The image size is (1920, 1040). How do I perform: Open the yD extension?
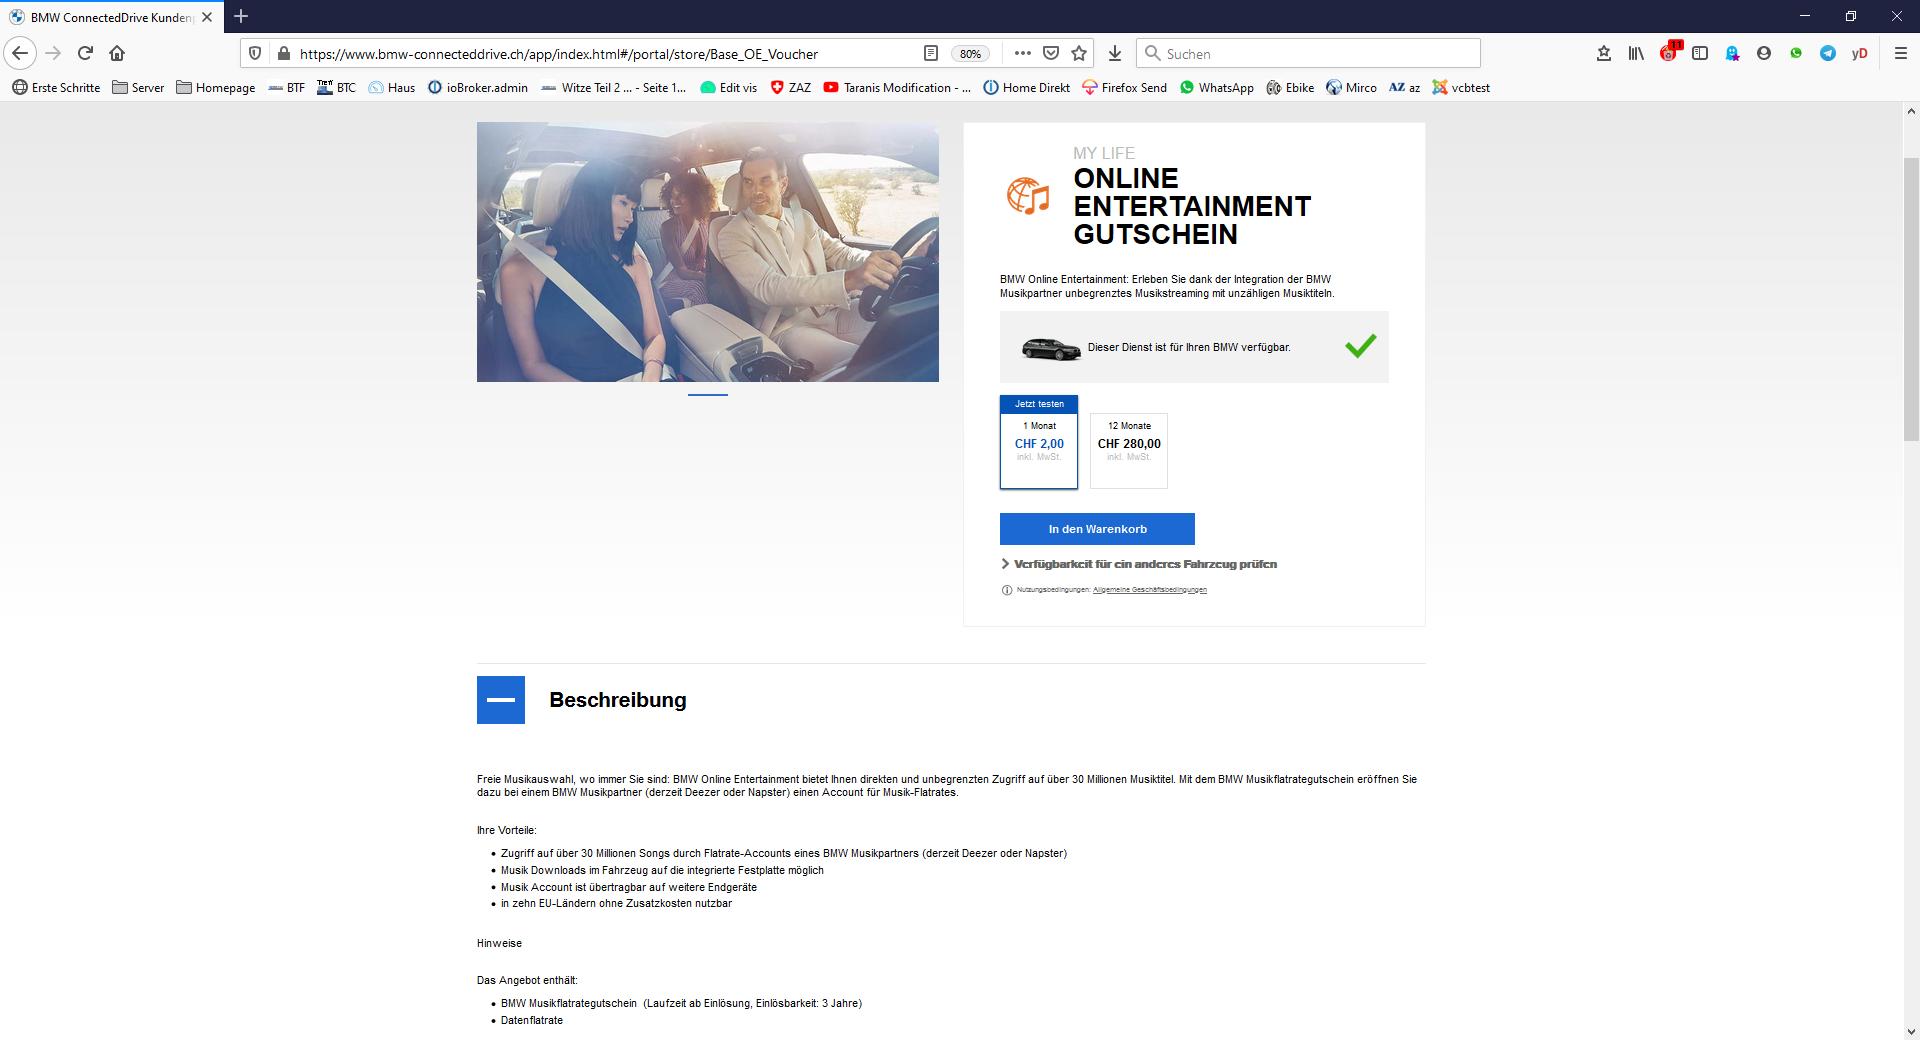tap(1860, 53)
